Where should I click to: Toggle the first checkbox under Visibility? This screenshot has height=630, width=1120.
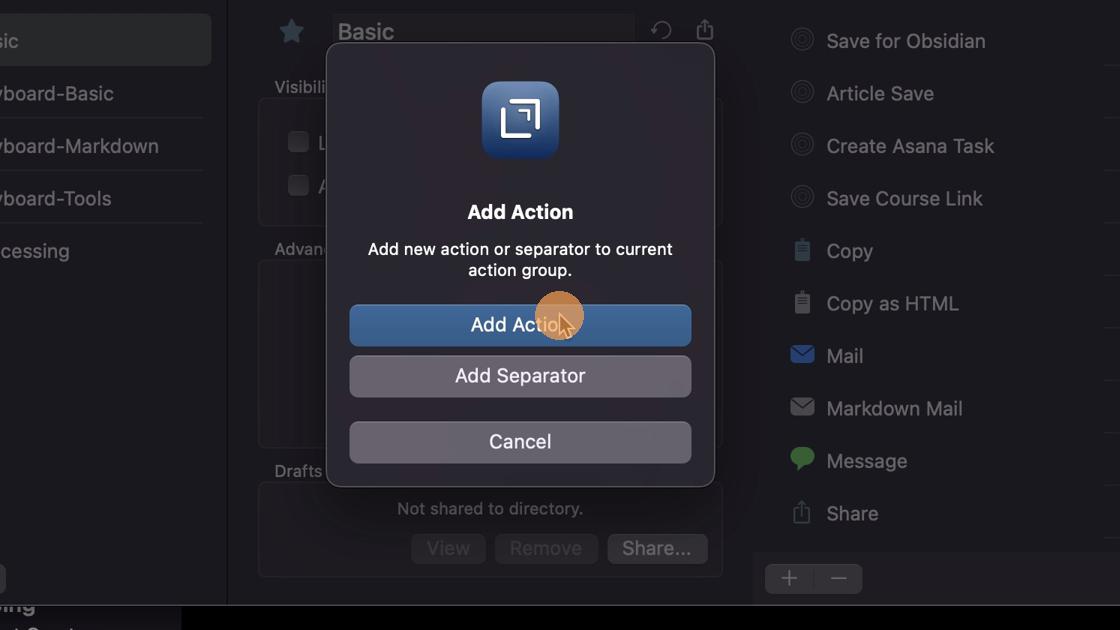tap(298, 141)
